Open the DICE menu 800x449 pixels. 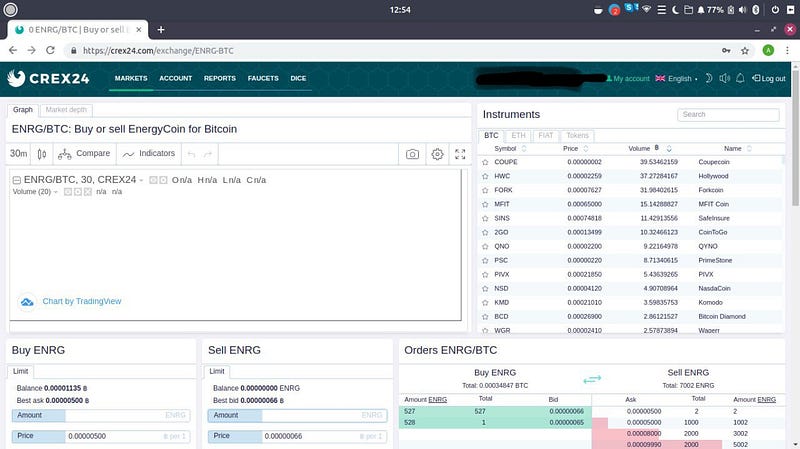(298, 78)
